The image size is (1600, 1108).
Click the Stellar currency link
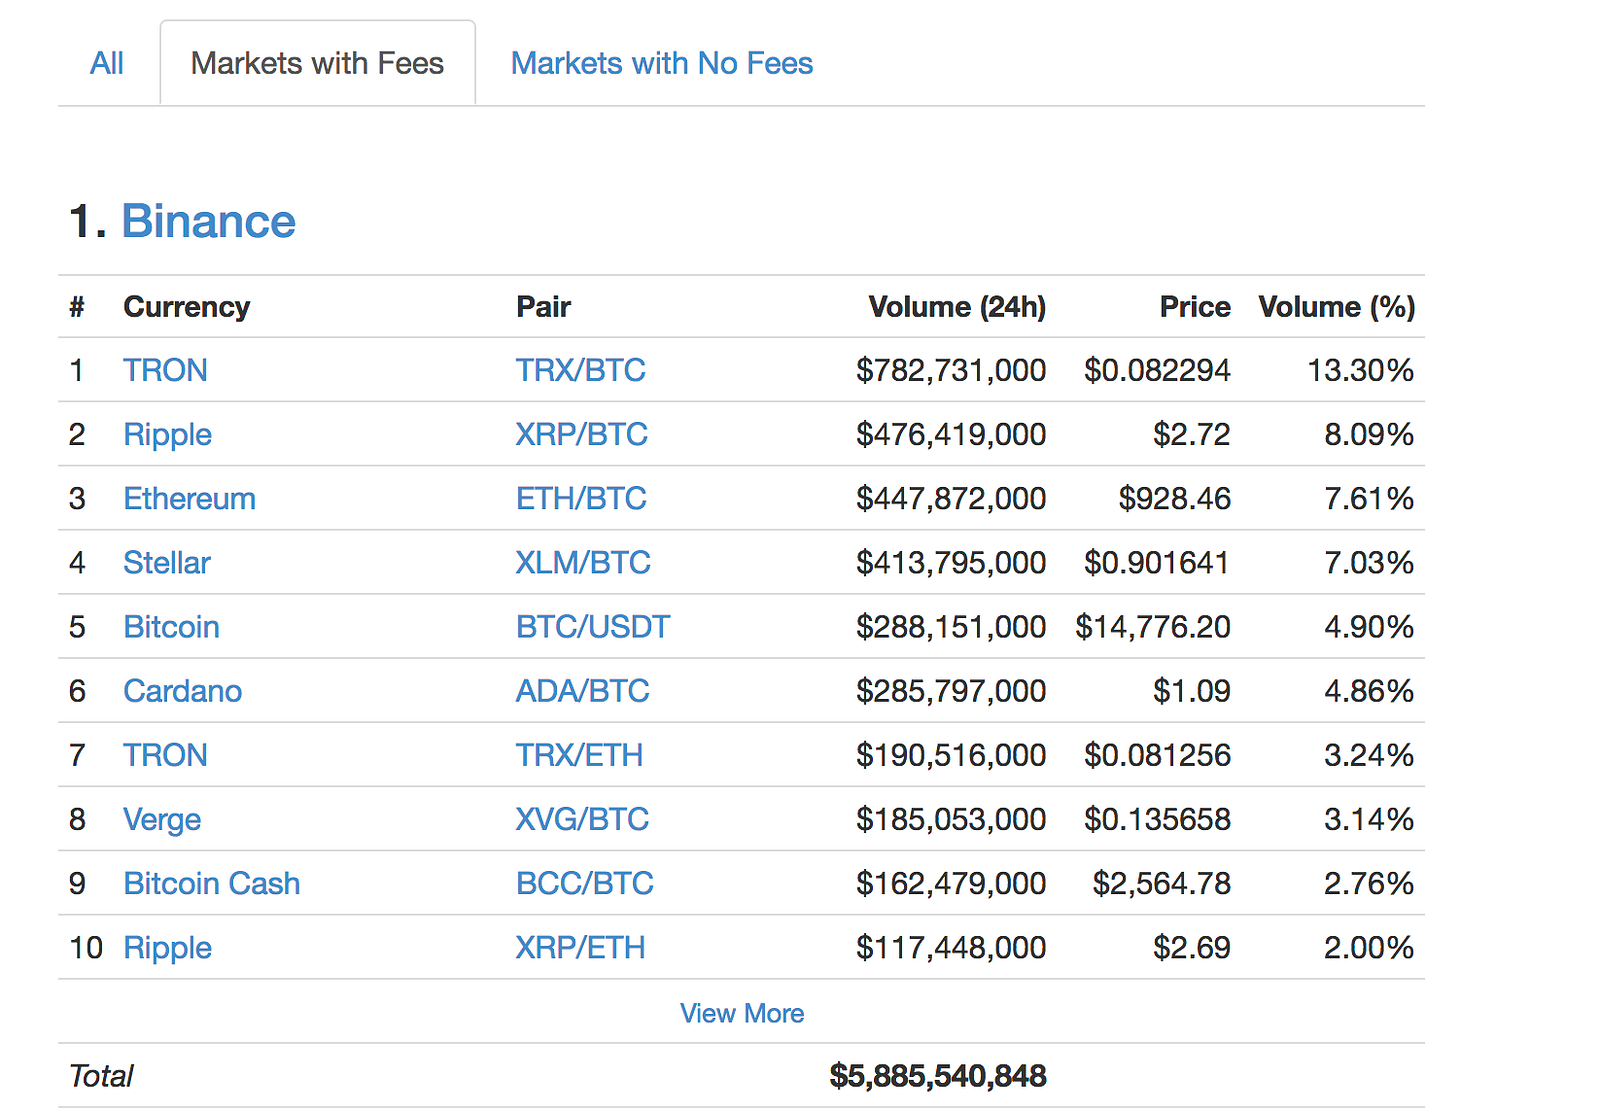point(166,562)
